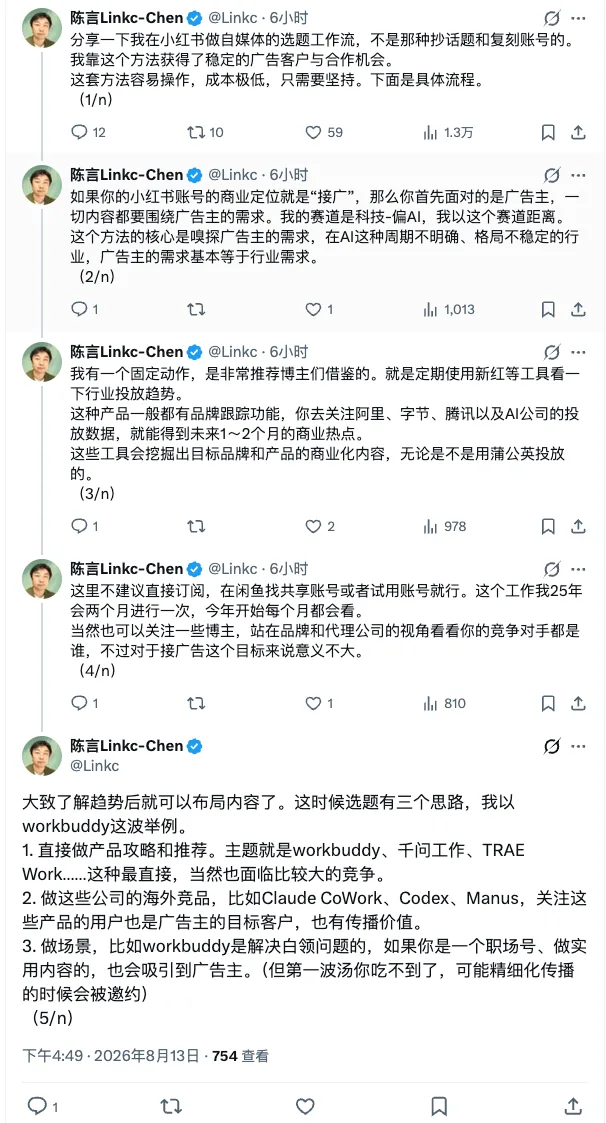The width and height of the screenshot is (606, 1123).
Task: Open profile avatar of the (4/n) tweet
Action: pos(42,579)
